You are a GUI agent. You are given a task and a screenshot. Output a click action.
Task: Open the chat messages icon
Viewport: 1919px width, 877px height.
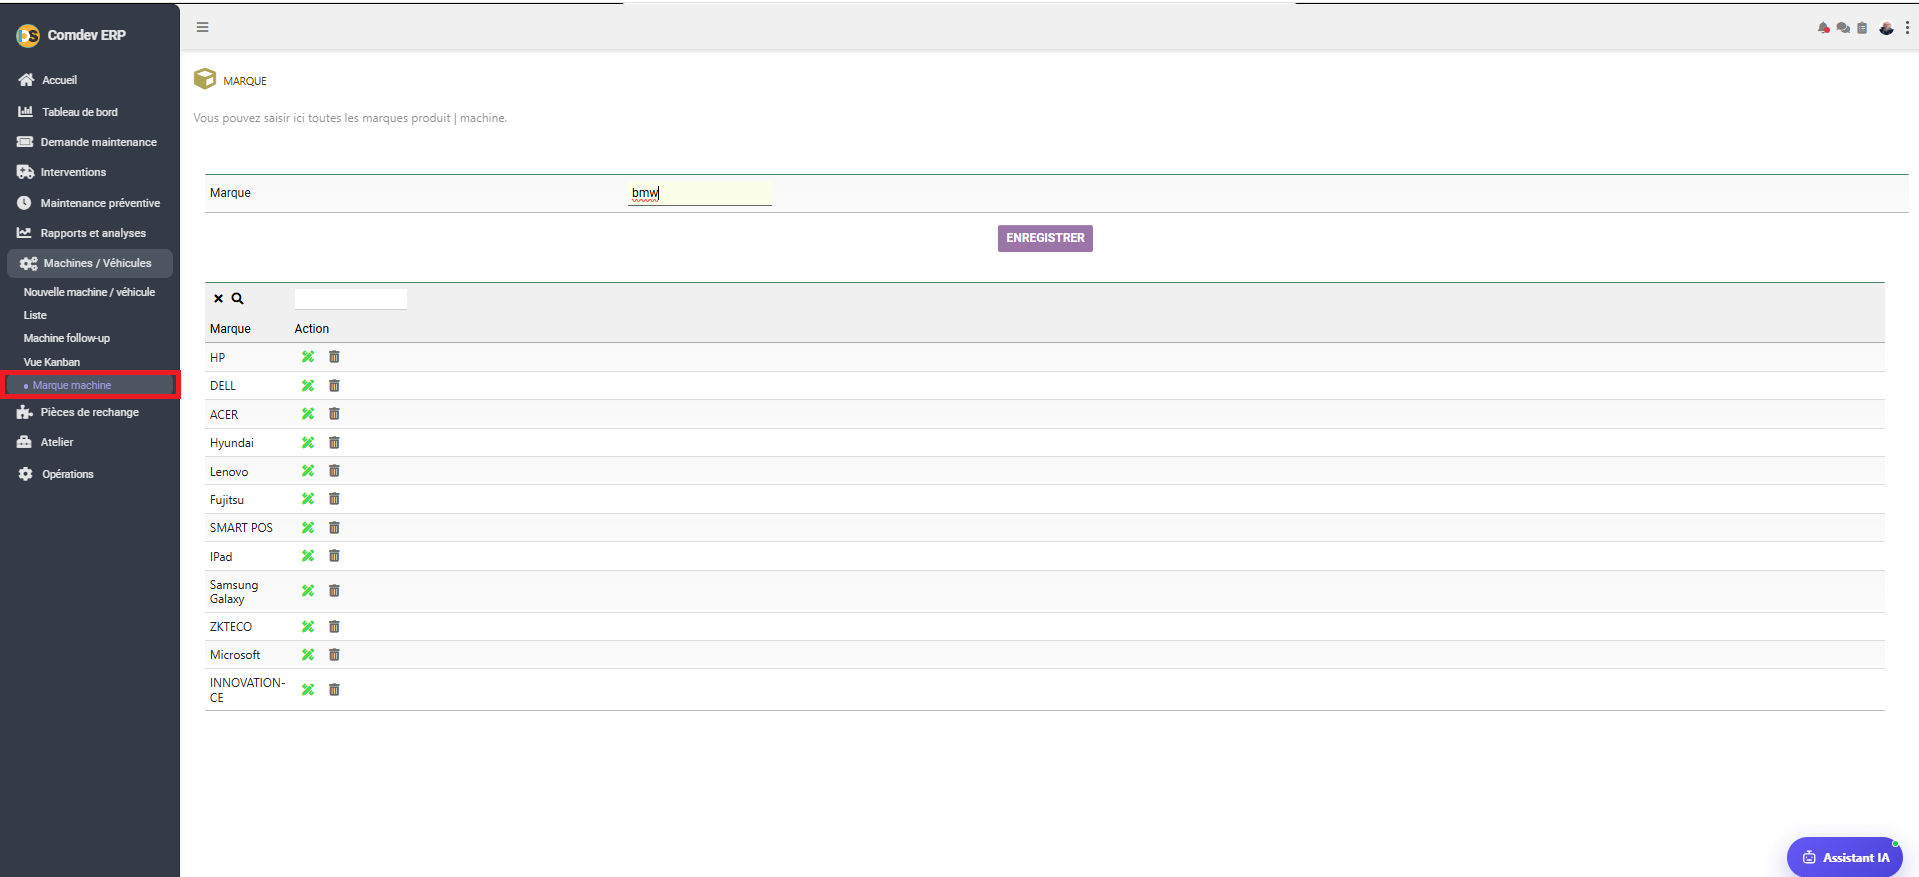(x=1843, y=28)
